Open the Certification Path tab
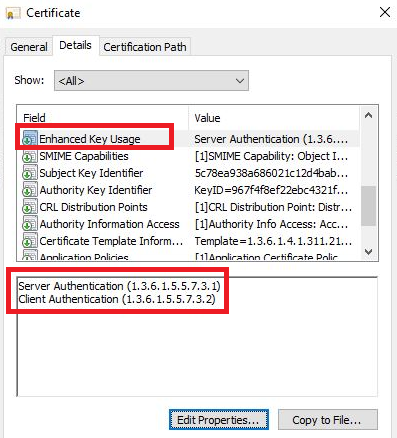Viewport: 397px width, 438px height. click(145, 47)
